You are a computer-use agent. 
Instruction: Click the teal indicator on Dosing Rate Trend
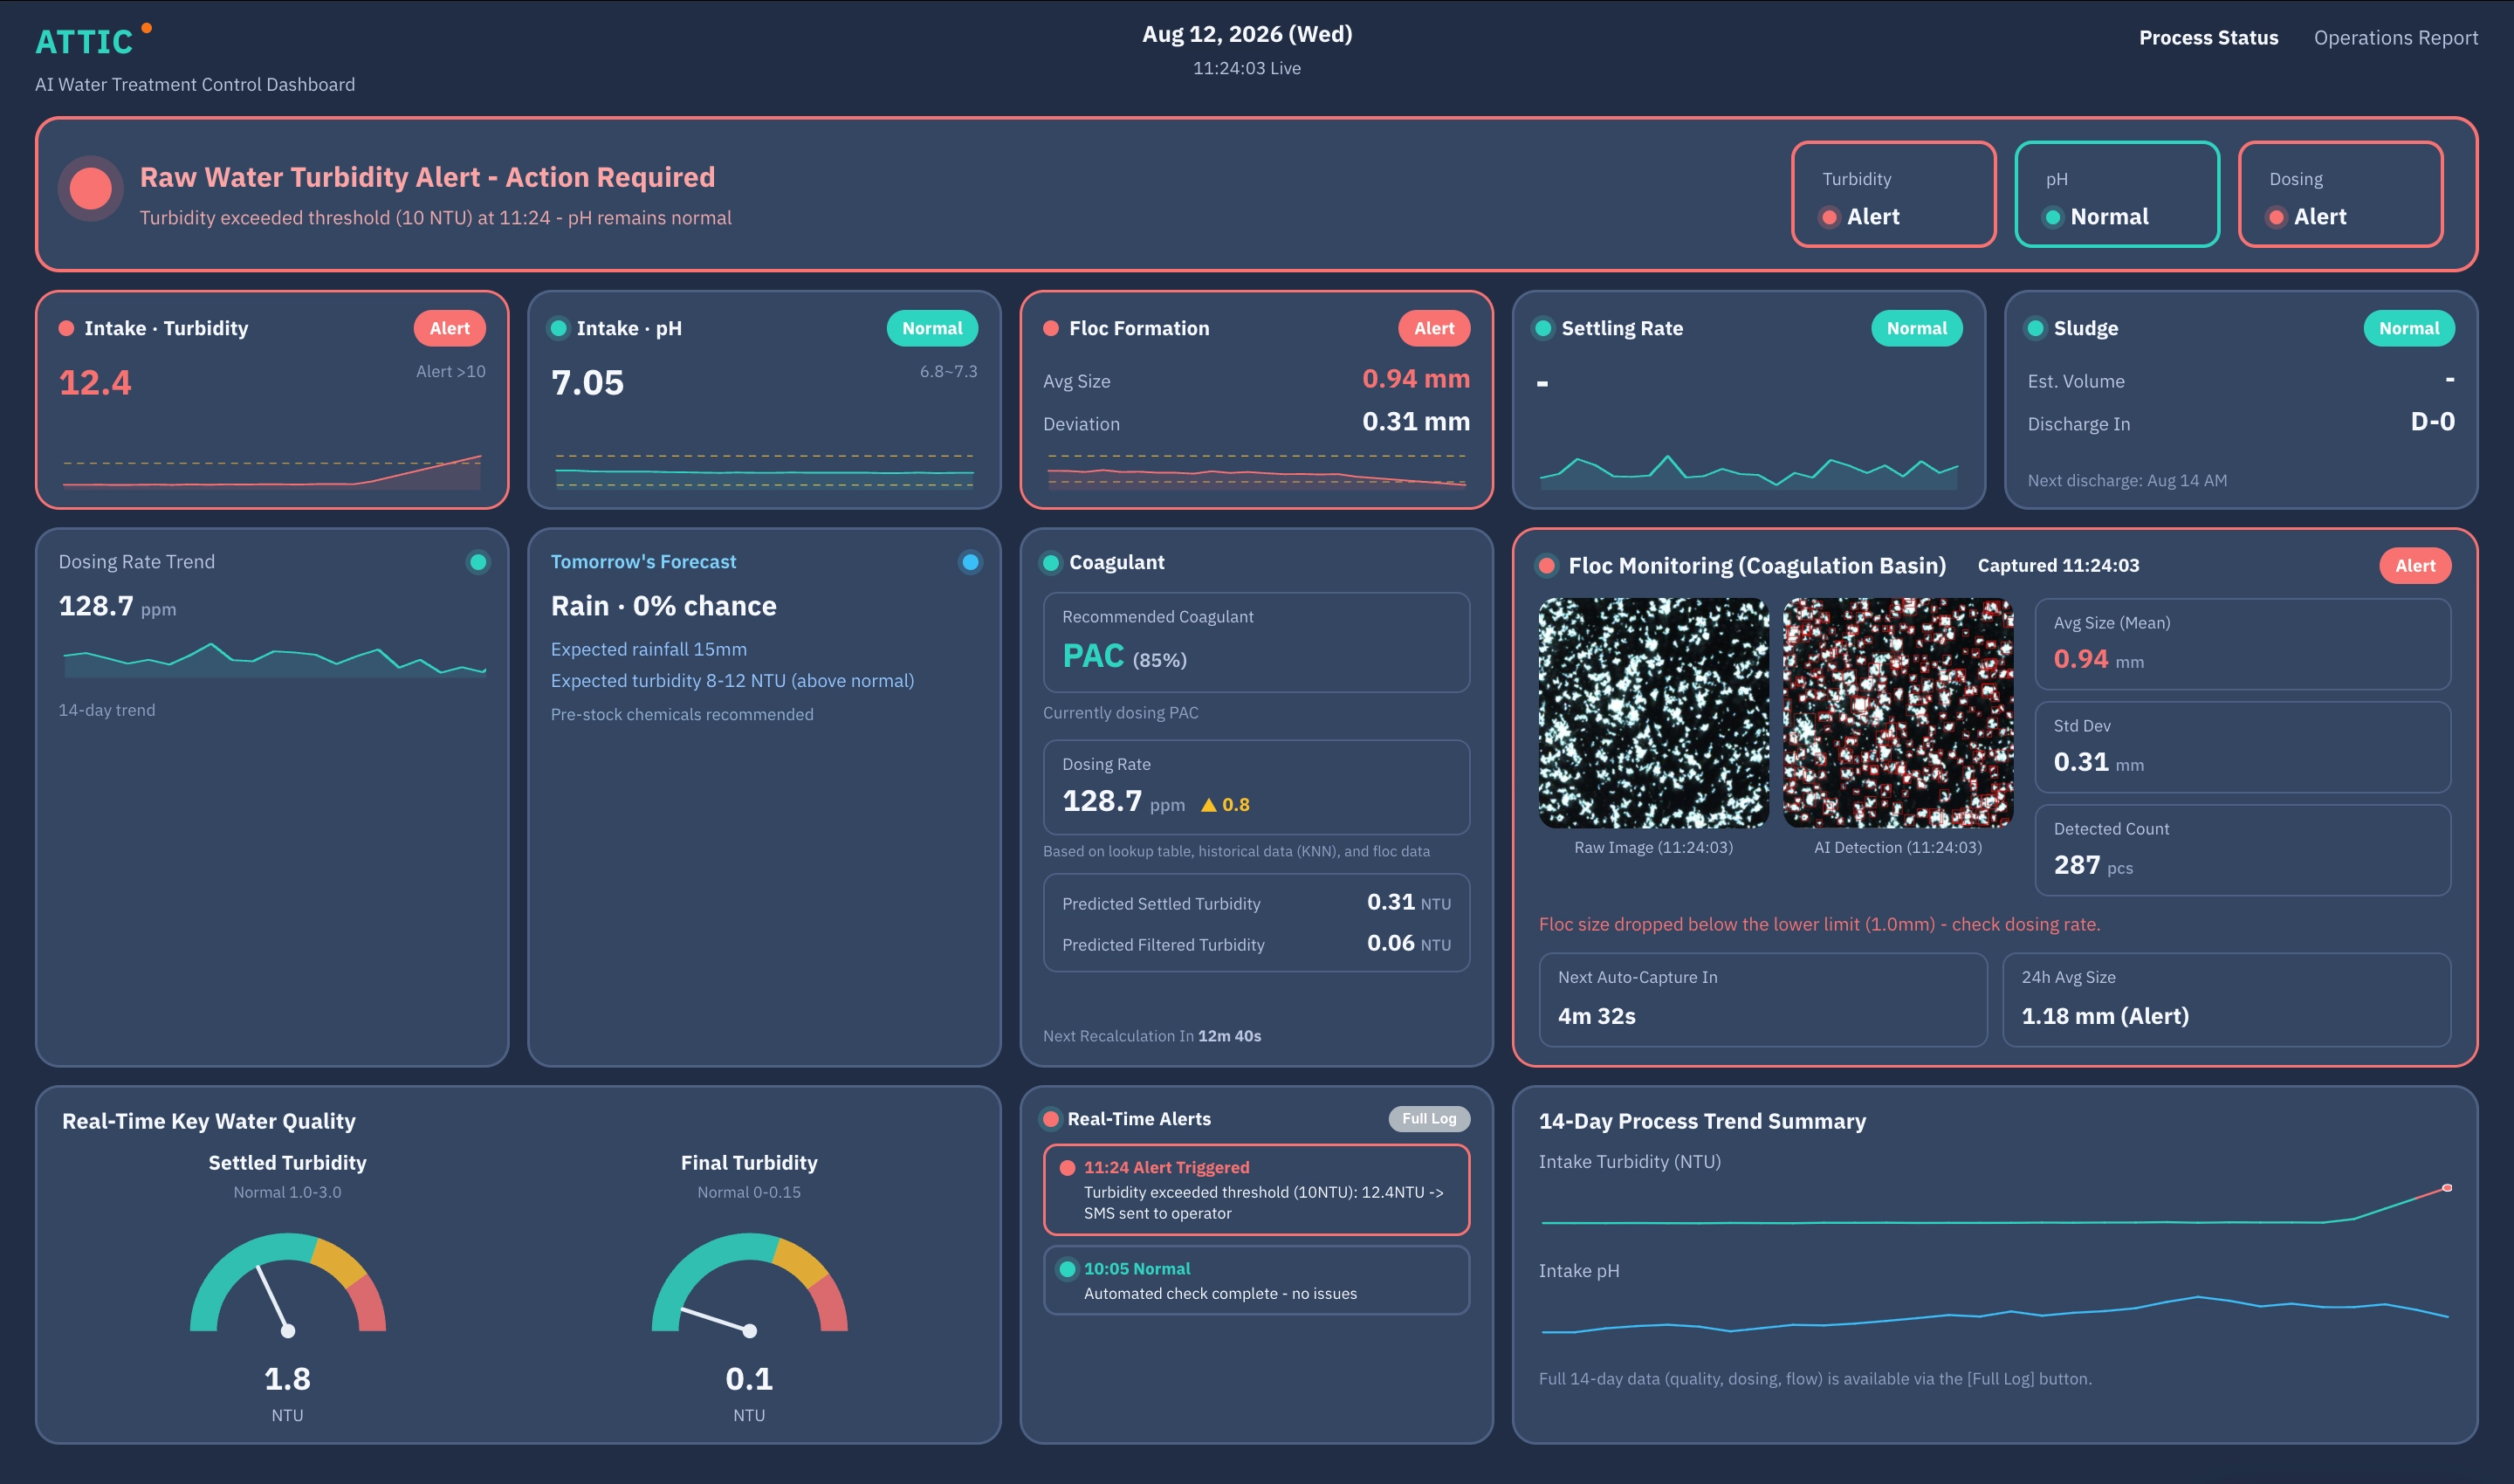pyautogui.click(x=478, y=562)
